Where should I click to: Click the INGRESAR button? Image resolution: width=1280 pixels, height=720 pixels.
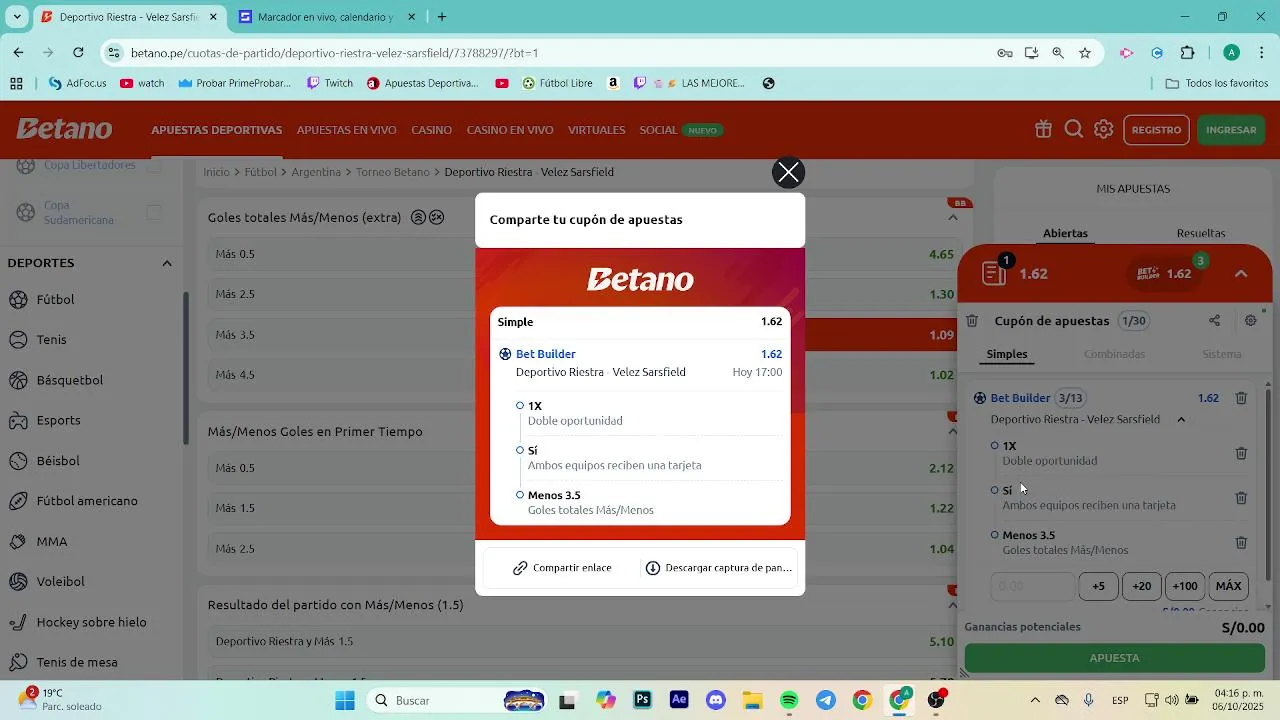[x=1231, y=130]
